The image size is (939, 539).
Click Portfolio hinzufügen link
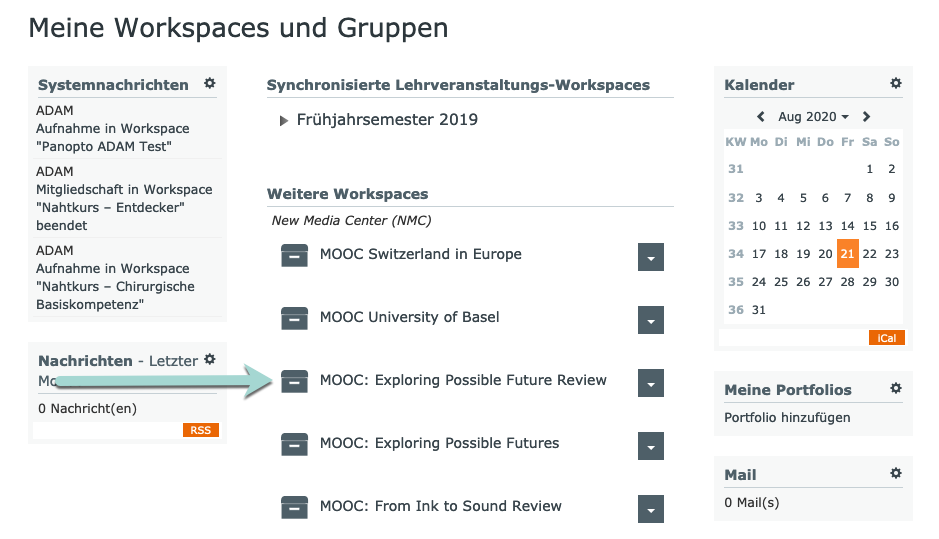coord(787,417)
